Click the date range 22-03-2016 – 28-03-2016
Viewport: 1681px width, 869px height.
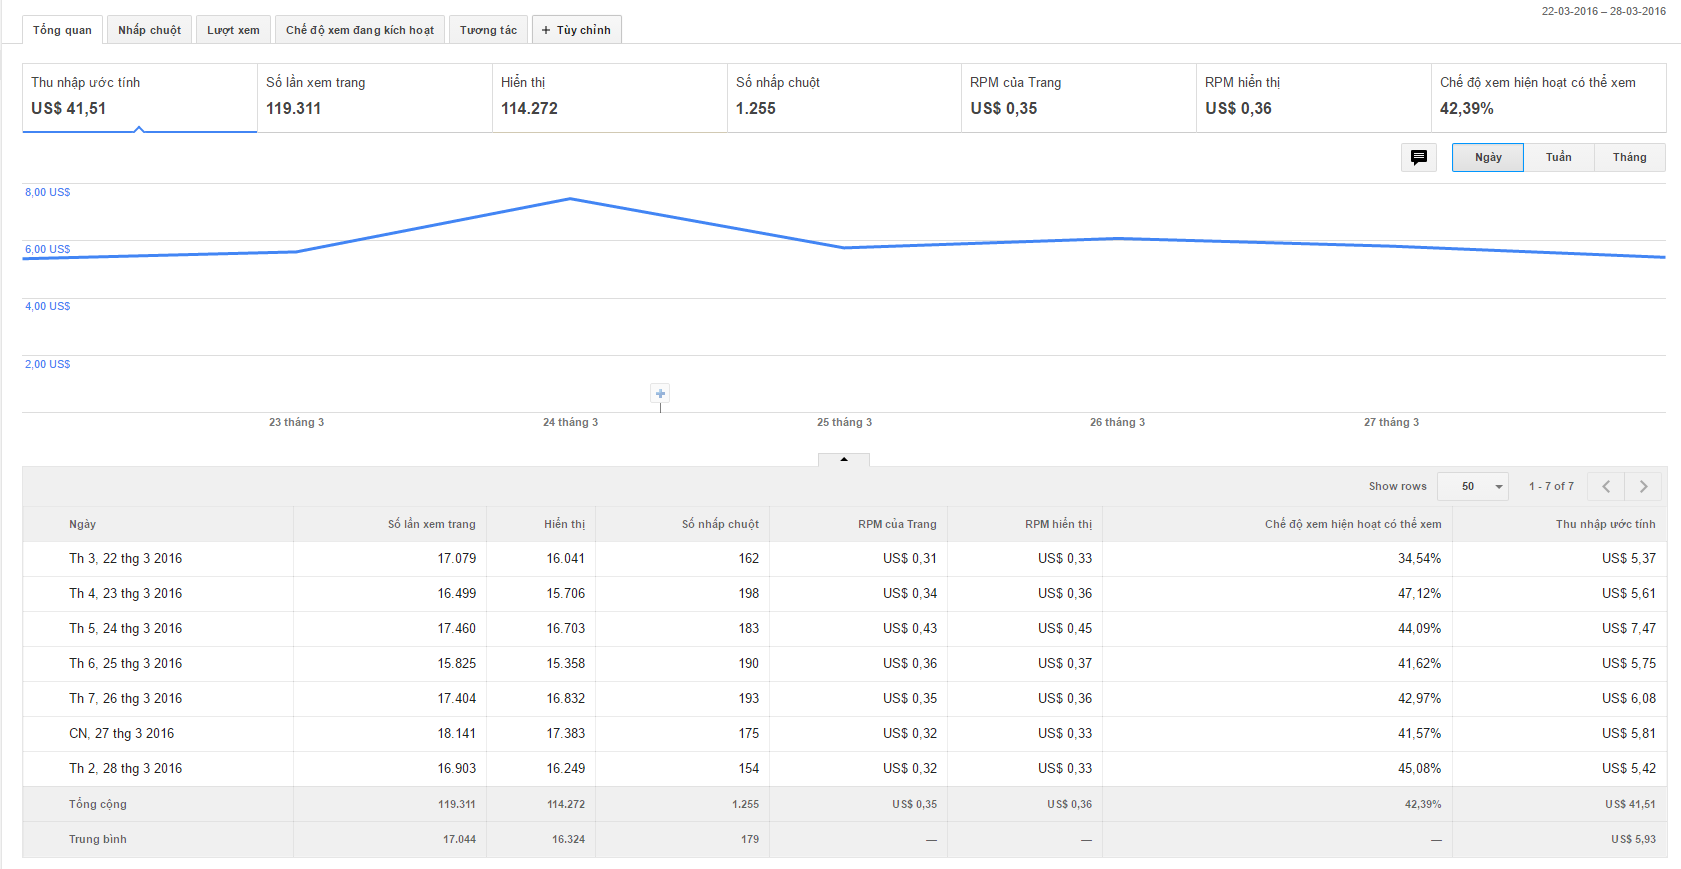(x=1603, y=11)
